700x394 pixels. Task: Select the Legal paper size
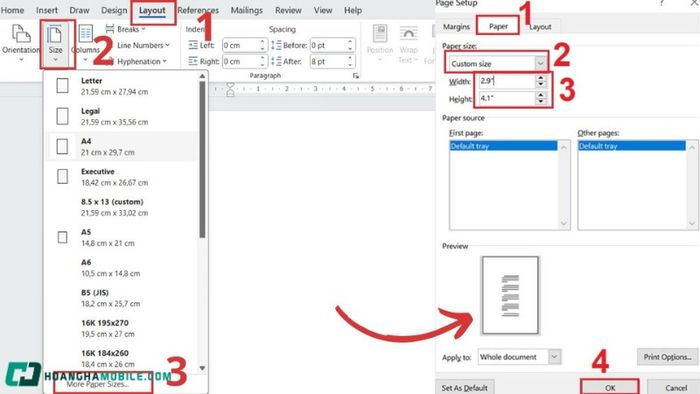click(121, 116)
